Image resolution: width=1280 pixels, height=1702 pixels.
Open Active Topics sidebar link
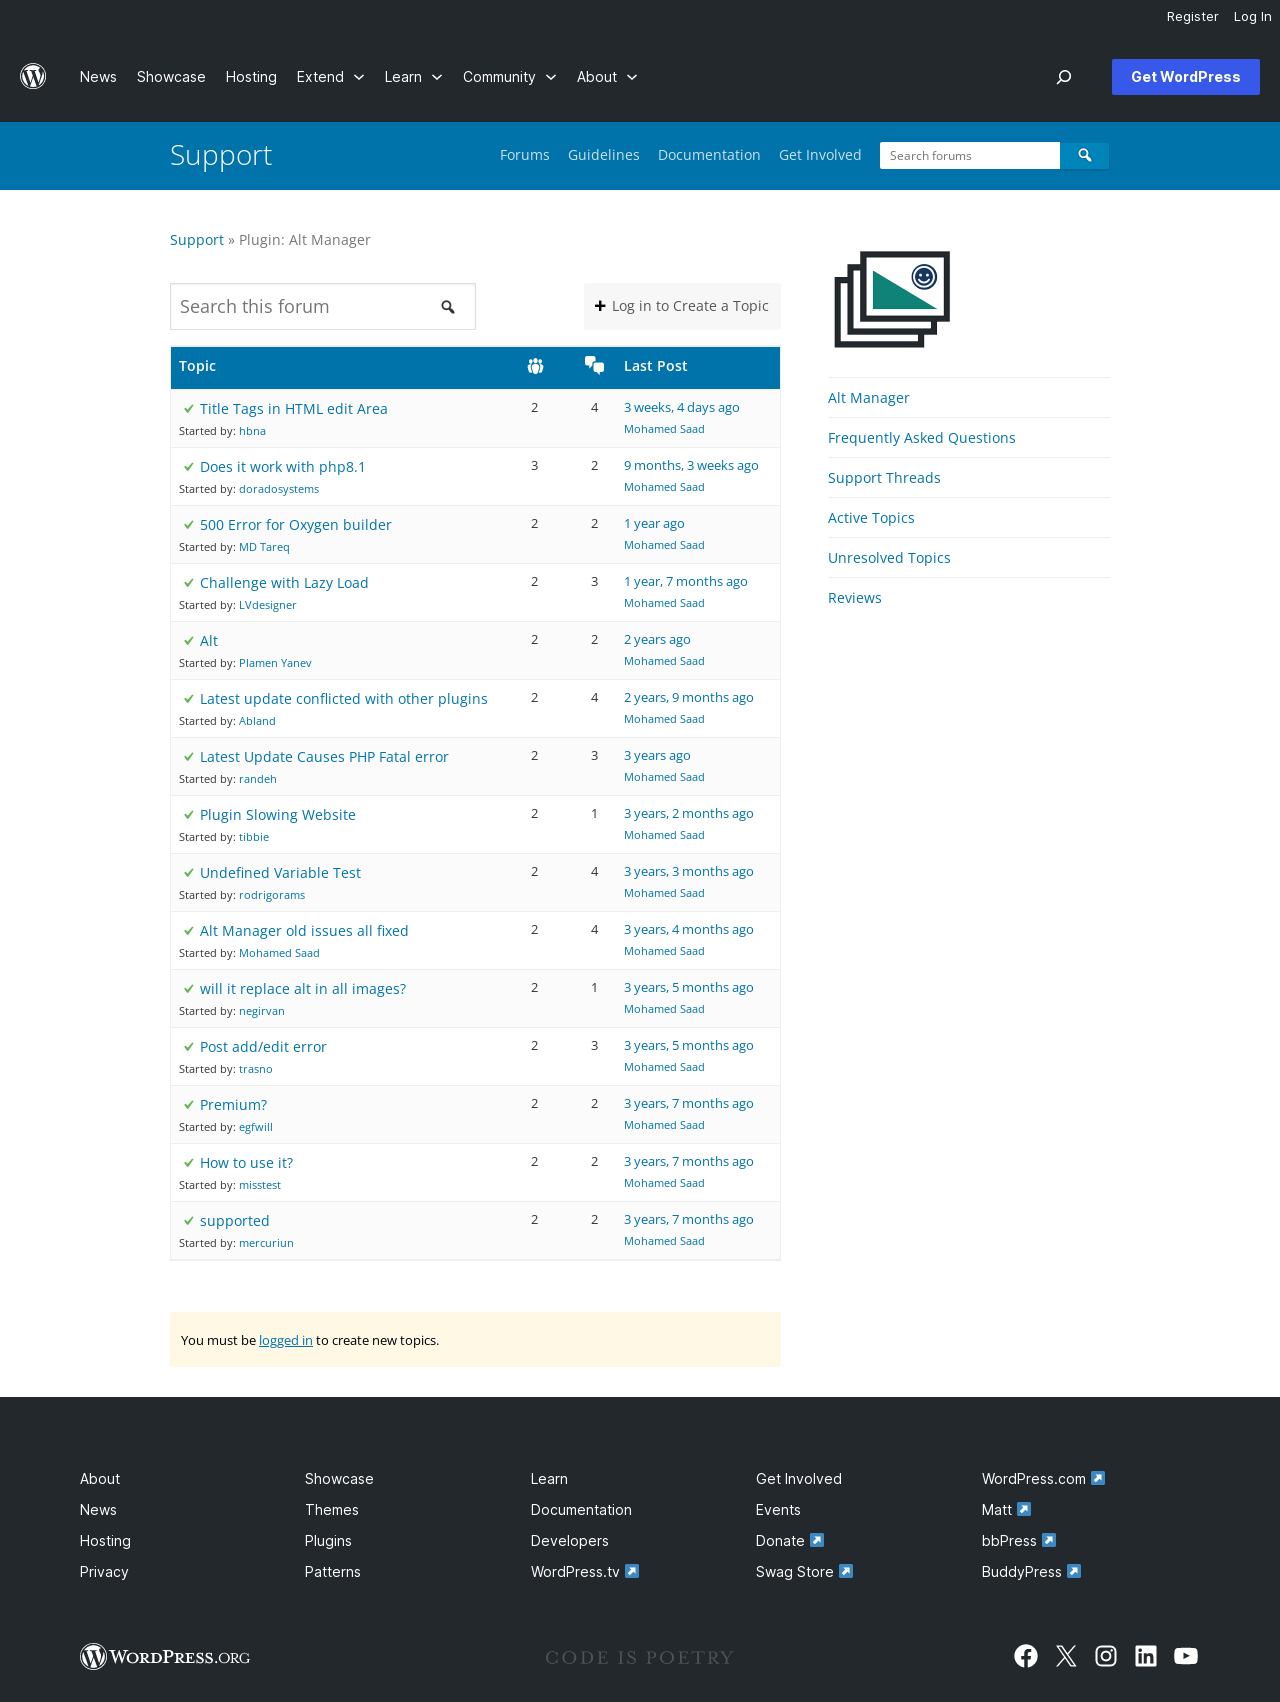[871, 518]
